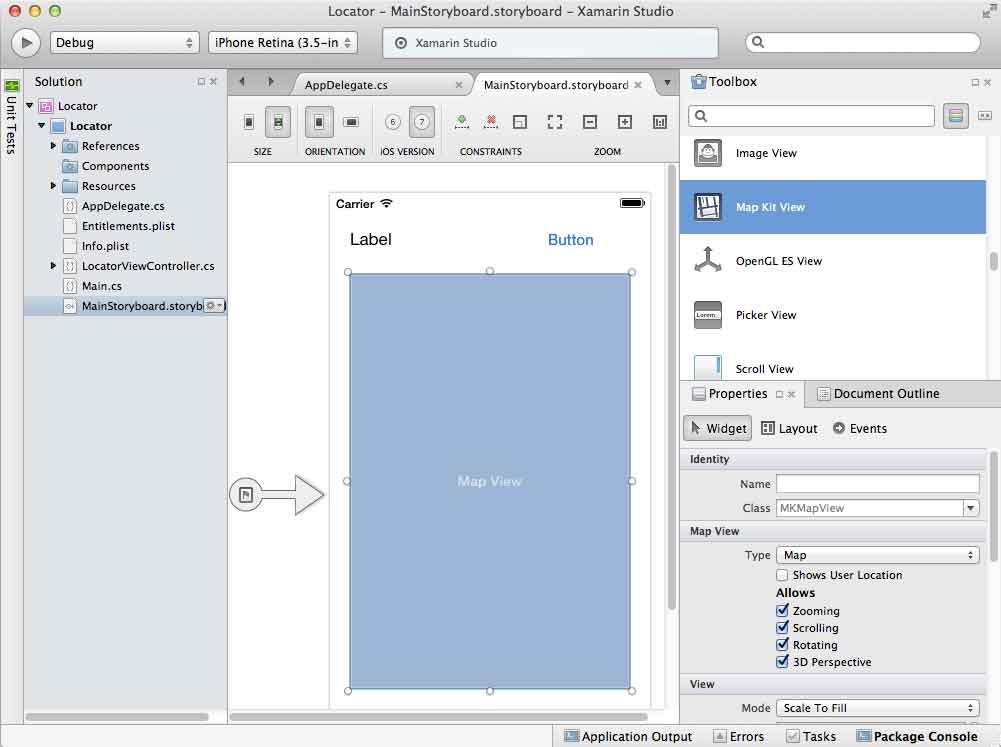Open the Mode Scale To Fill dropdown

[878, 708]
